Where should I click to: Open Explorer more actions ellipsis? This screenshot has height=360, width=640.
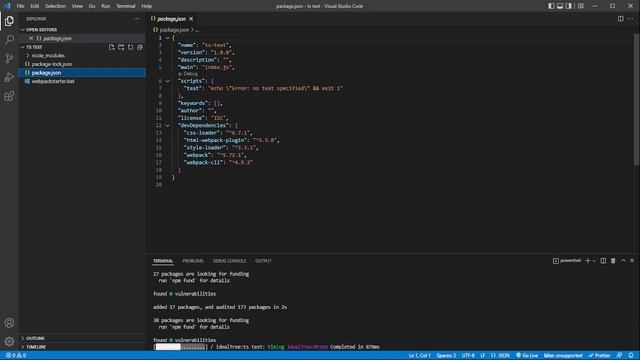(x=136, y=19)
